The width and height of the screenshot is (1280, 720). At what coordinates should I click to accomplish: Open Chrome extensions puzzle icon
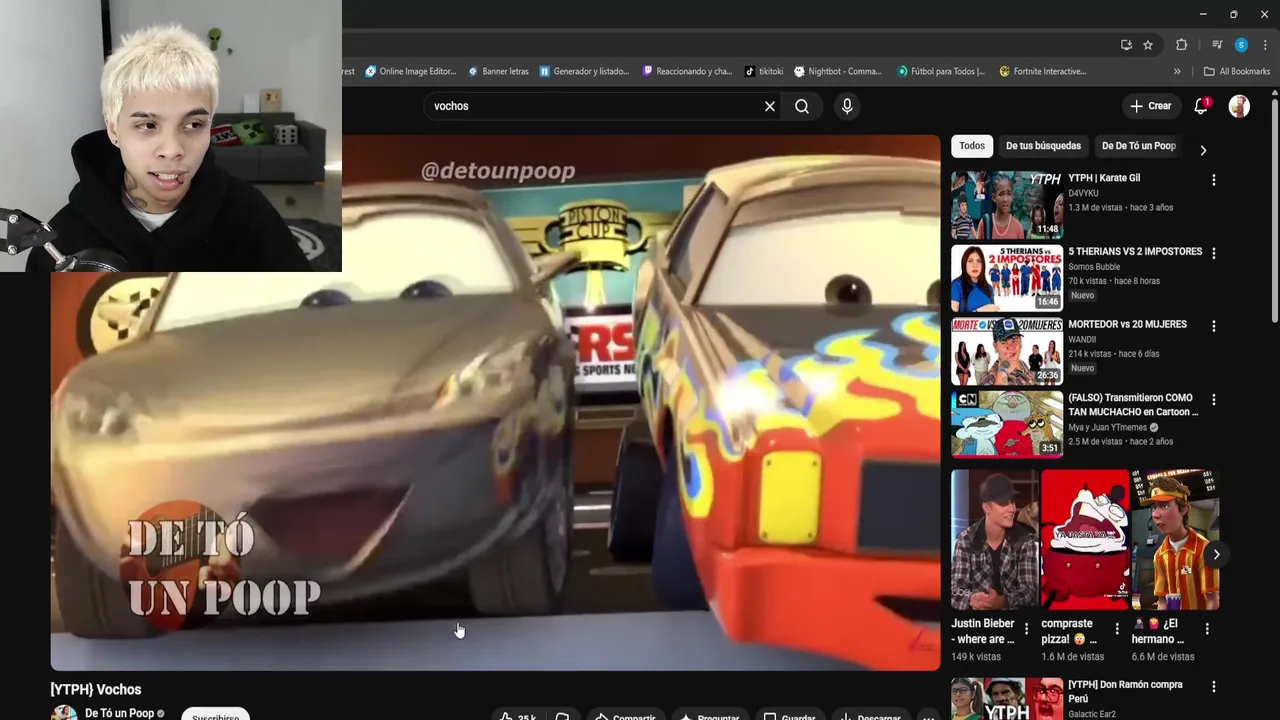tap(1181, 44)
